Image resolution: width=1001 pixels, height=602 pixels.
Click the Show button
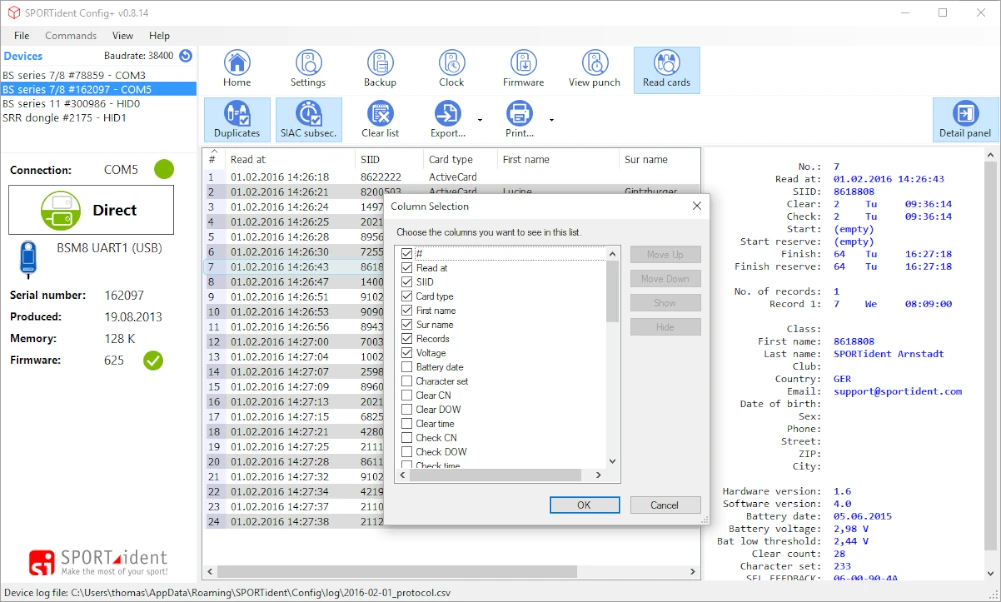click(x=665, y=303)
